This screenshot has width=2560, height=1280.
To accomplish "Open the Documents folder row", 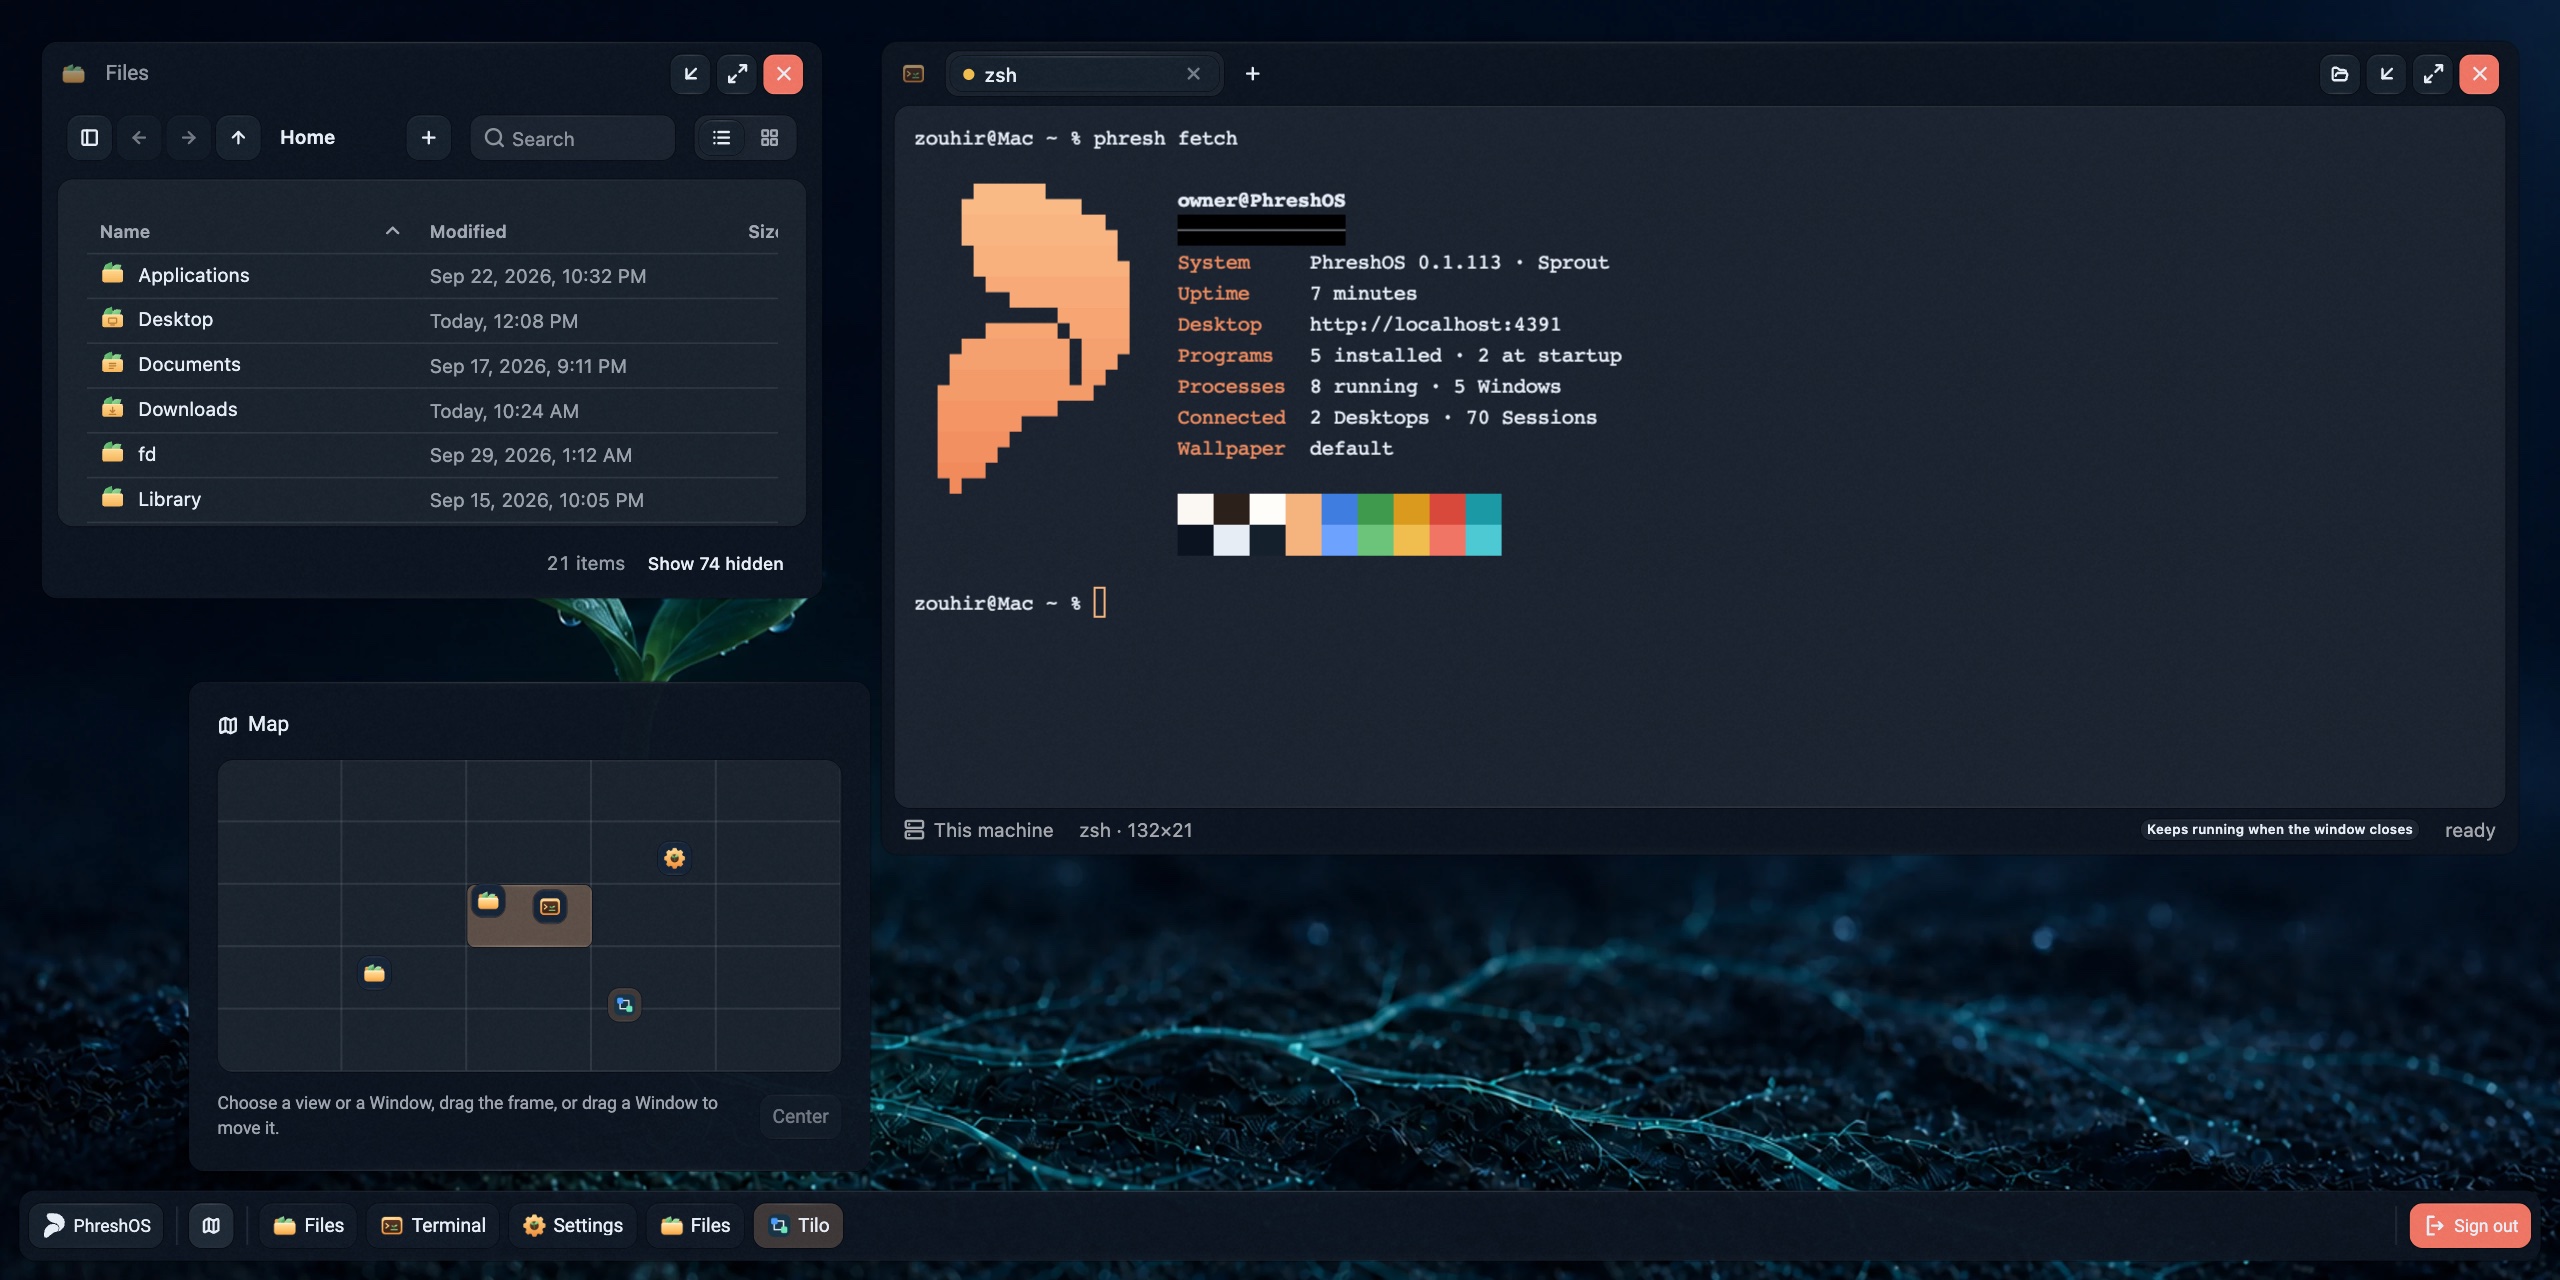I will (x=432, y=365).
